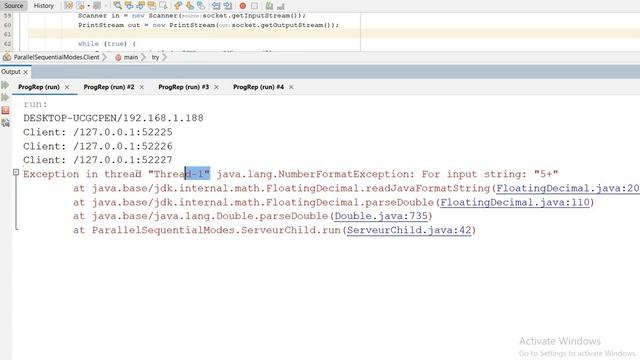Open the ServeurChild.java:42 link
The width and height of the screenshot is (640, 360).
pyautogui.click(x=409, y=230)
